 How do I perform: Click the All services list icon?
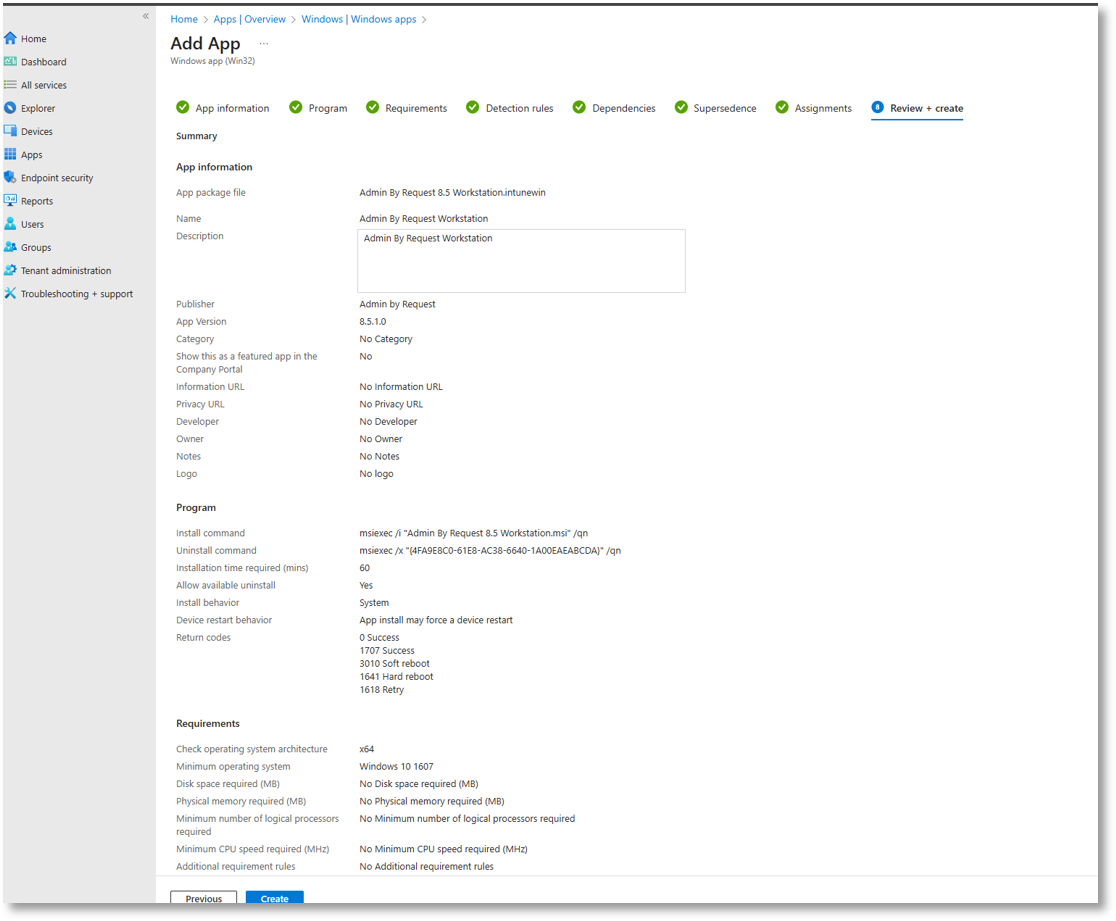point(10,85)
